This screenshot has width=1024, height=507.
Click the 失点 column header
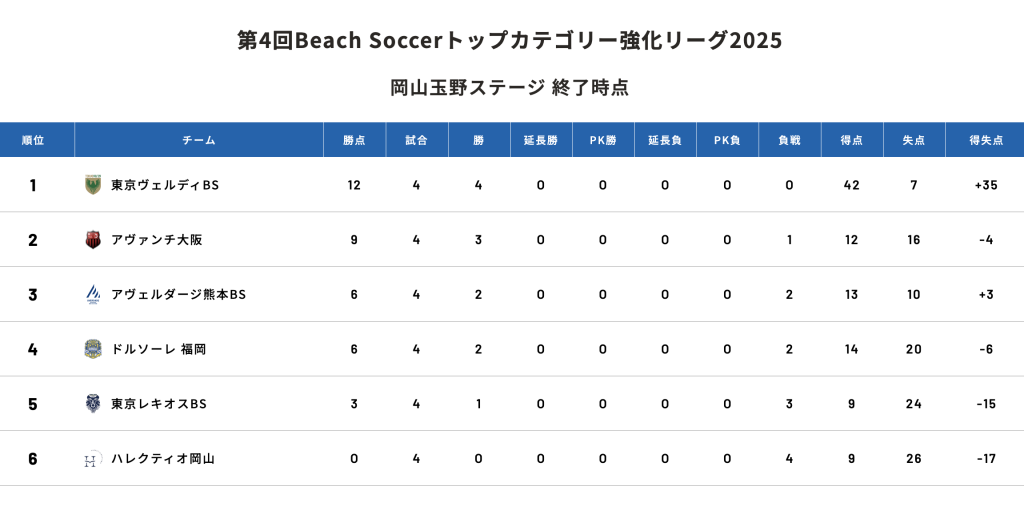point(914,140)
